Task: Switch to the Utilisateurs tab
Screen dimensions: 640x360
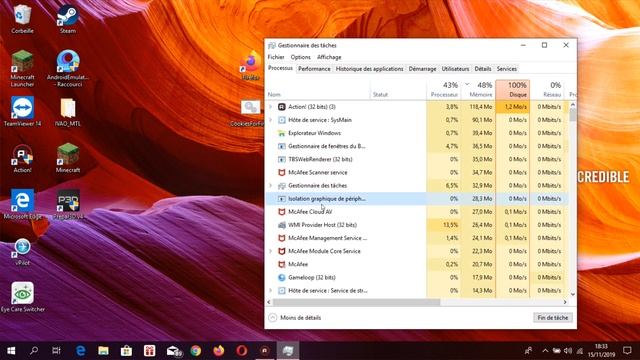Action: (456, 69)
